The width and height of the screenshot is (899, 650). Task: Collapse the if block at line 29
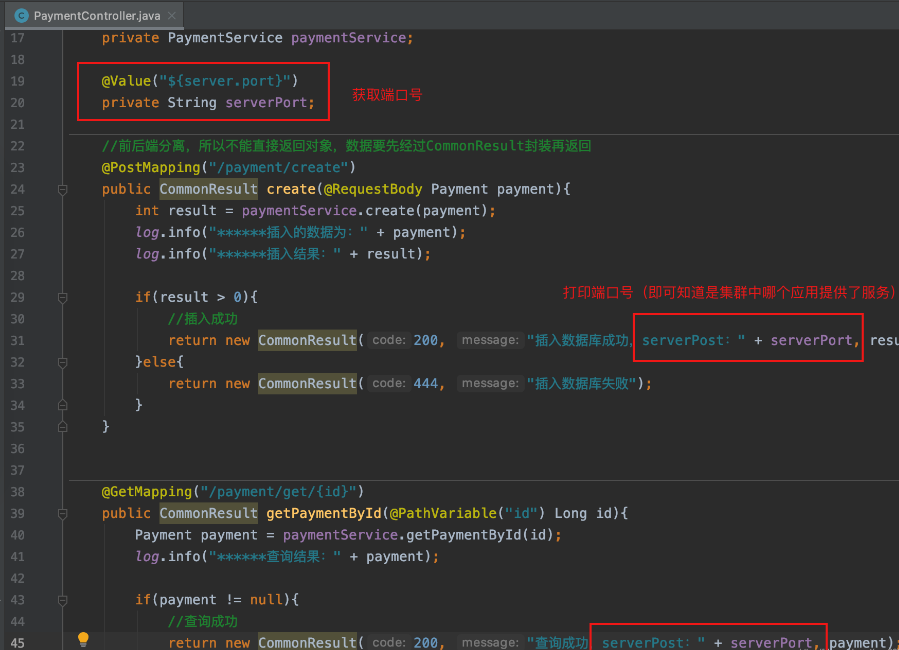point(62,297)
